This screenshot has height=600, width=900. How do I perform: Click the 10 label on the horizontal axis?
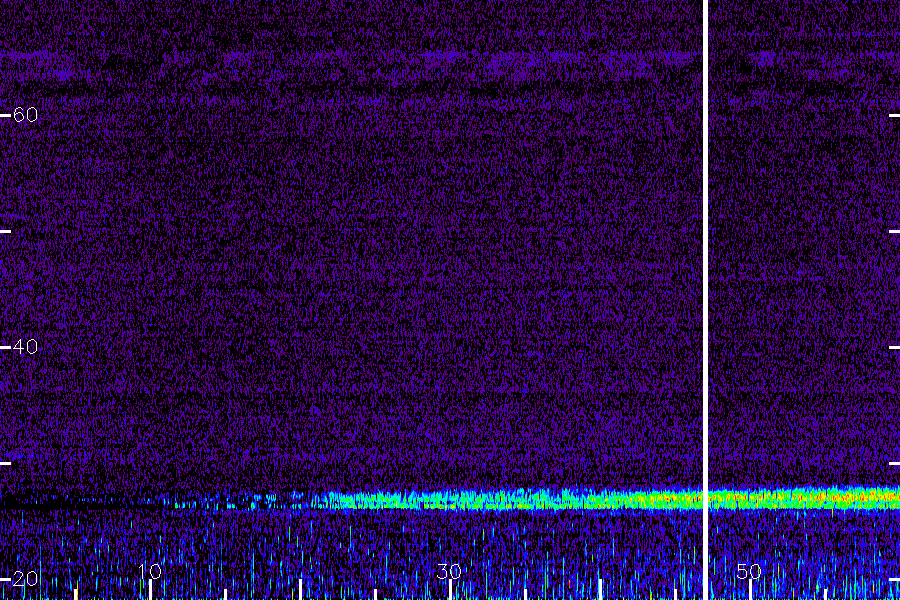[150, 571]
